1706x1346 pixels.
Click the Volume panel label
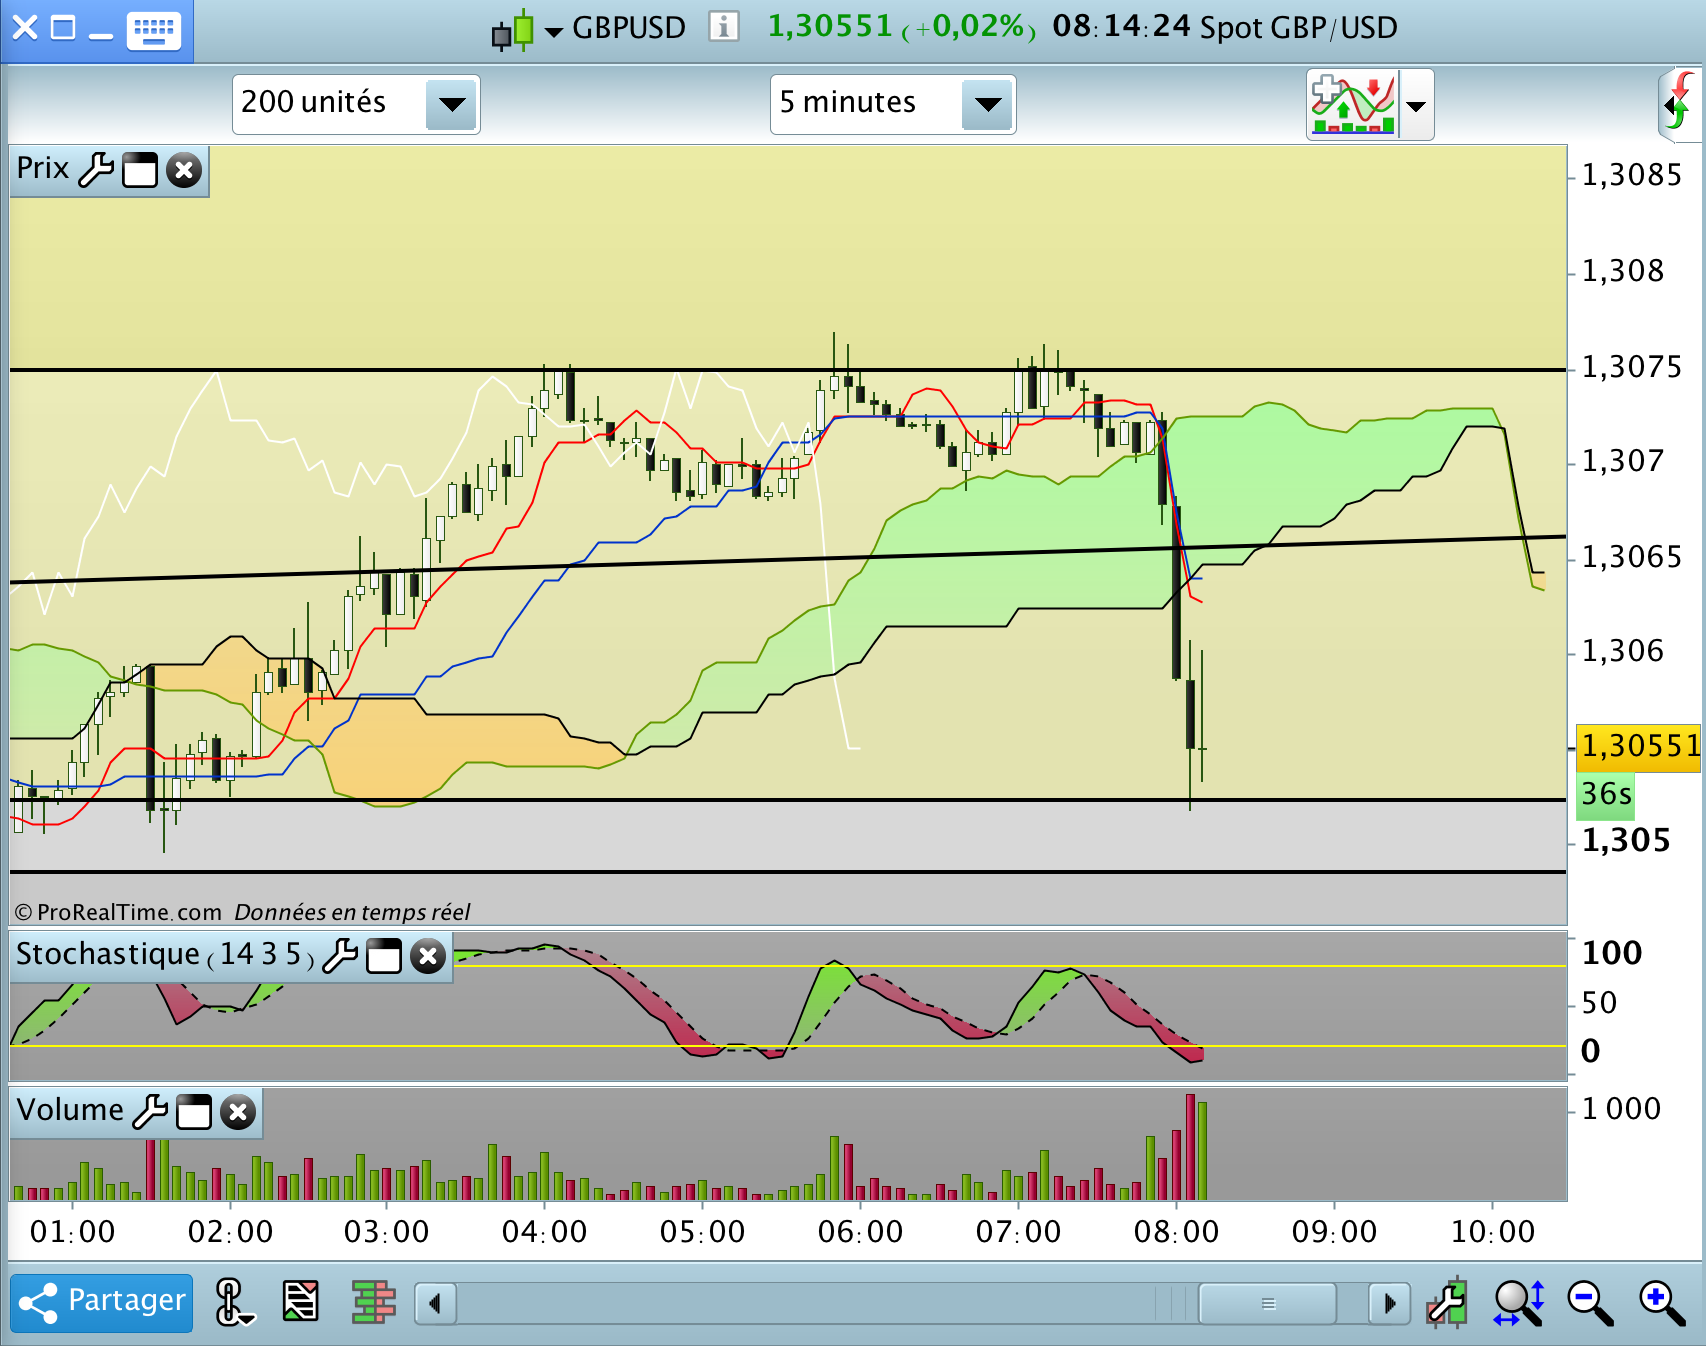click(70, 1110)
